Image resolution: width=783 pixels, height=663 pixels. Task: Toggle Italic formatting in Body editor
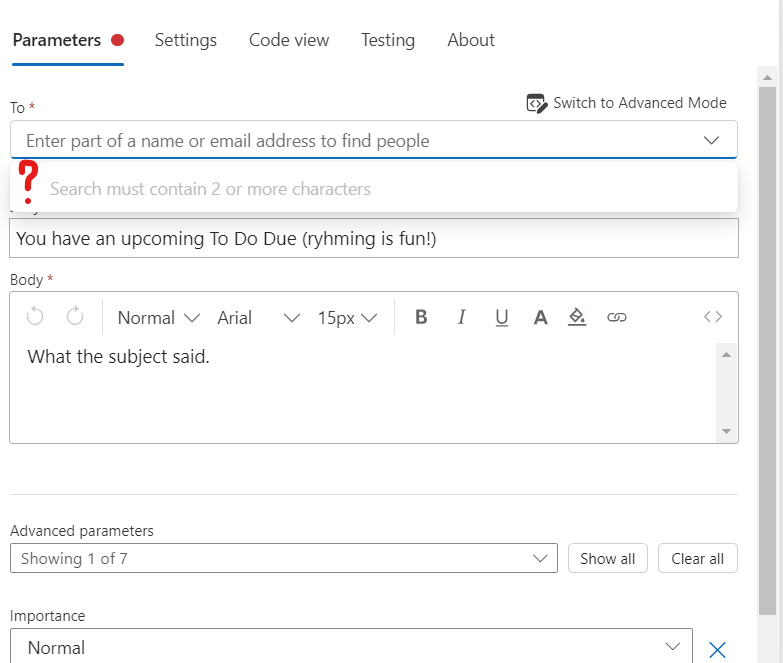(x=462, y=317)
